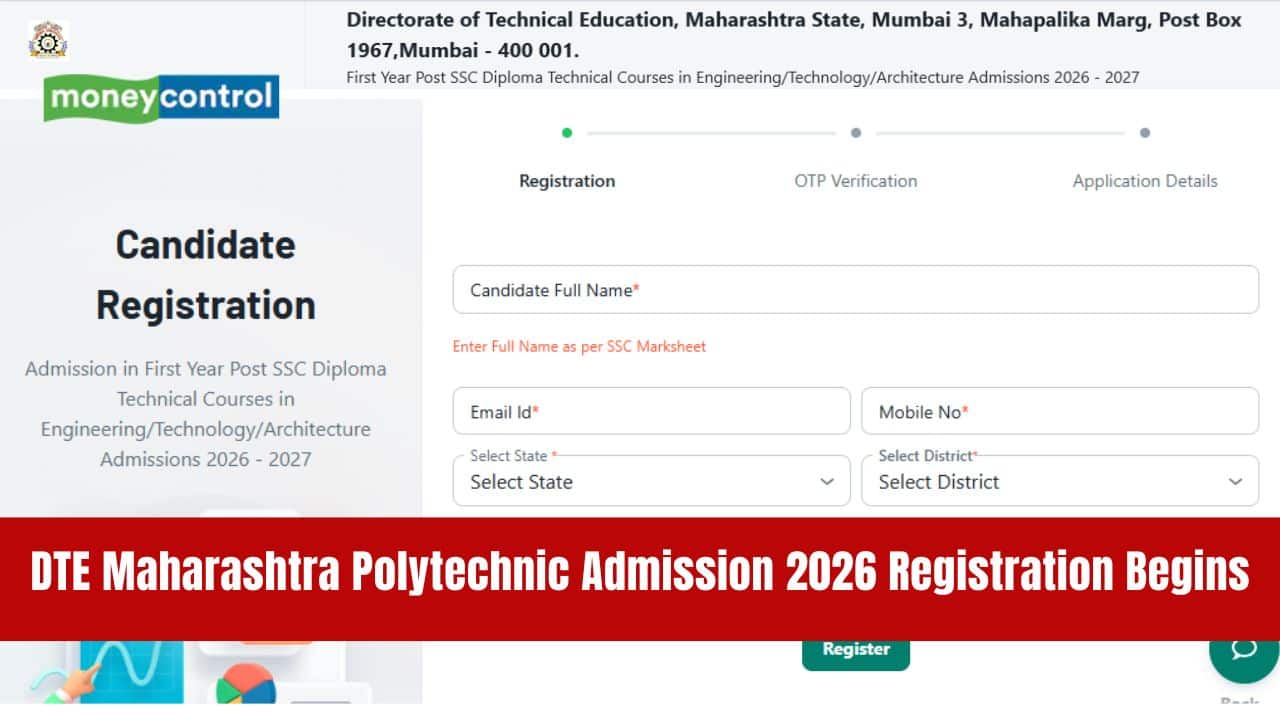The image size is (1280, 720).
Task: Focus the Email Id field
Action: [x=651, y=411]
